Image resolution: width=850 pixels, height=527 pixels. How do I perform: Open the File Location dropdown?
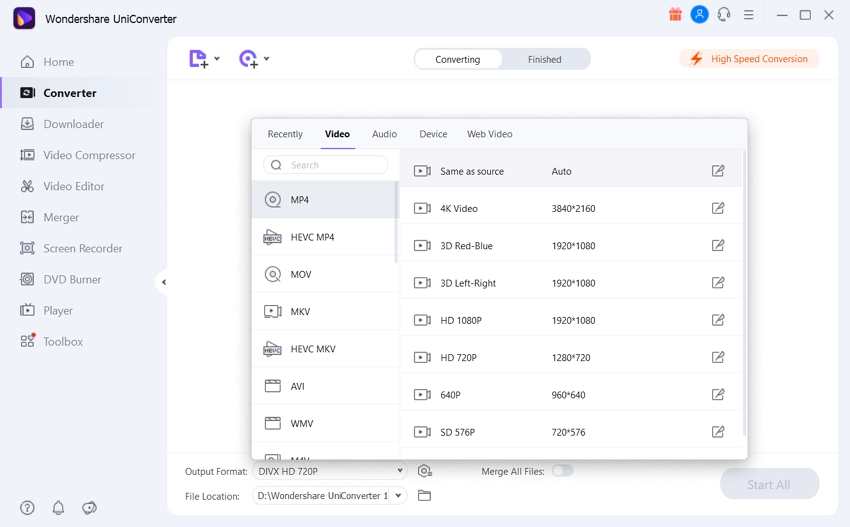398,495
